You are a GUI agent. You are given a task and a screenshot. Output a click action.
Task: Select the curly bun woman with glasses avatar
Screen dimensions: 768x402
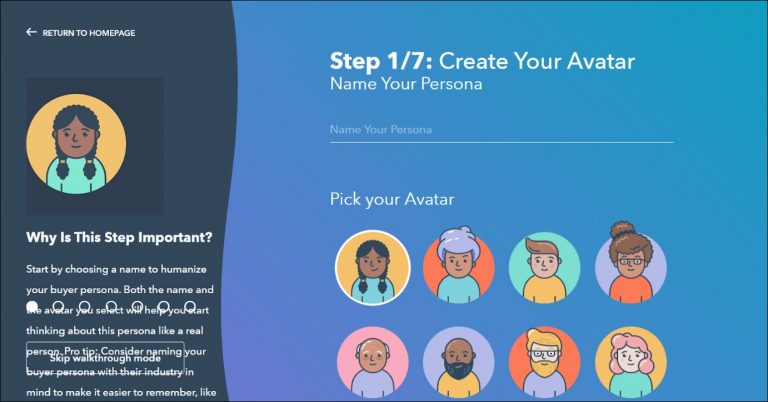tap(630, 263)
